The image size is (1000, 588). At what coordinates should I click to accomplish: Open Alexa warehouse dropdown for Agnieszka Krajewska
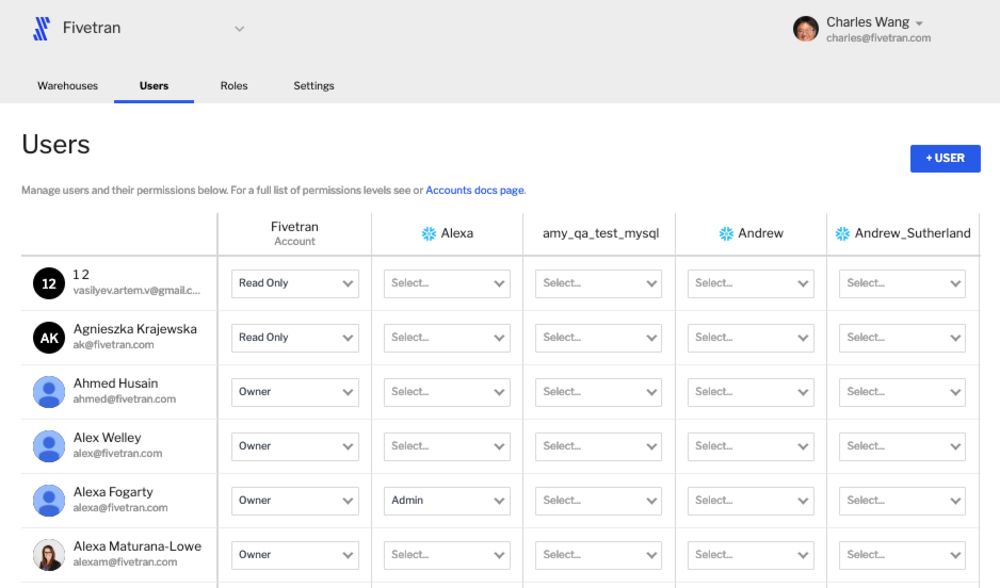[446, 337]
